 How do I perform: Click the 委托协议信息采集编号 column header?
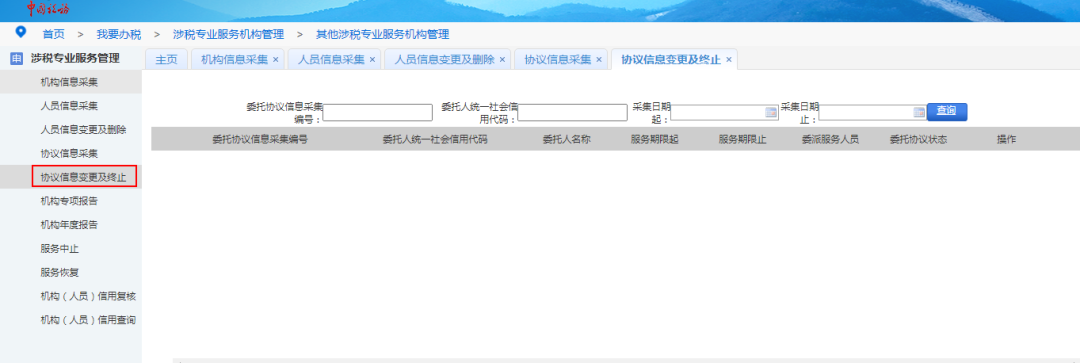pyautogui.click(x=260, y=139)
